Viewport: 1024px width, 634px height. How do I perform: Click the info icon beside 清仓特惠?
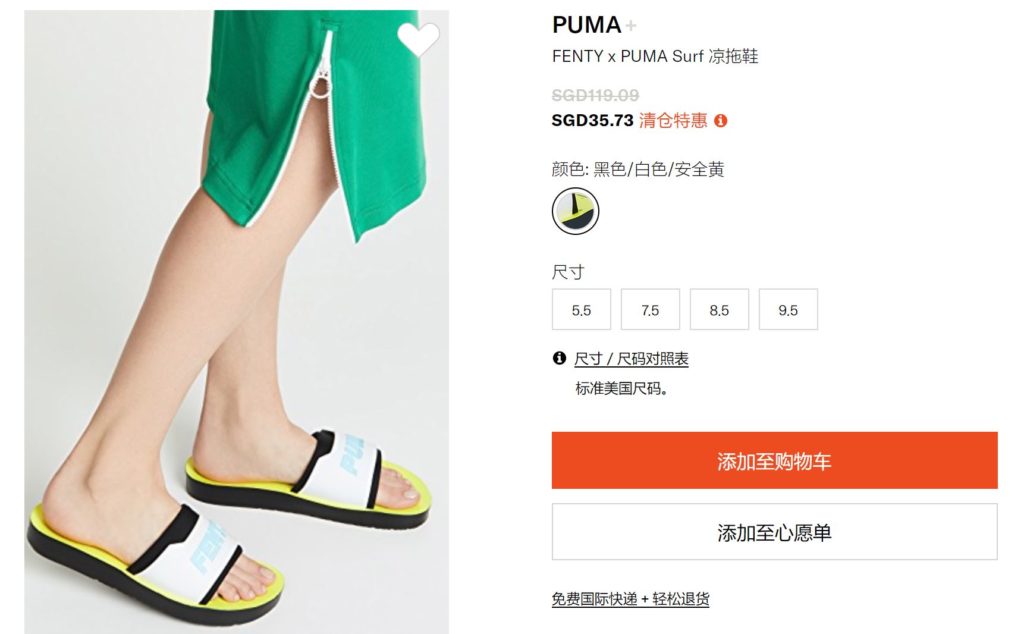[x=720, y=121]
